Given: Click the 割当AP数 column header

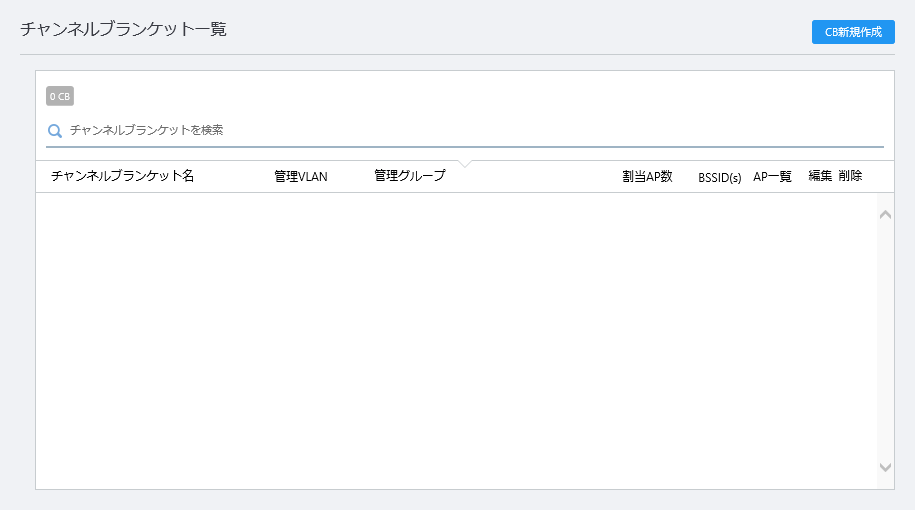Looking at the screenshot, I should pyautogui.click(x=647, y=176).
